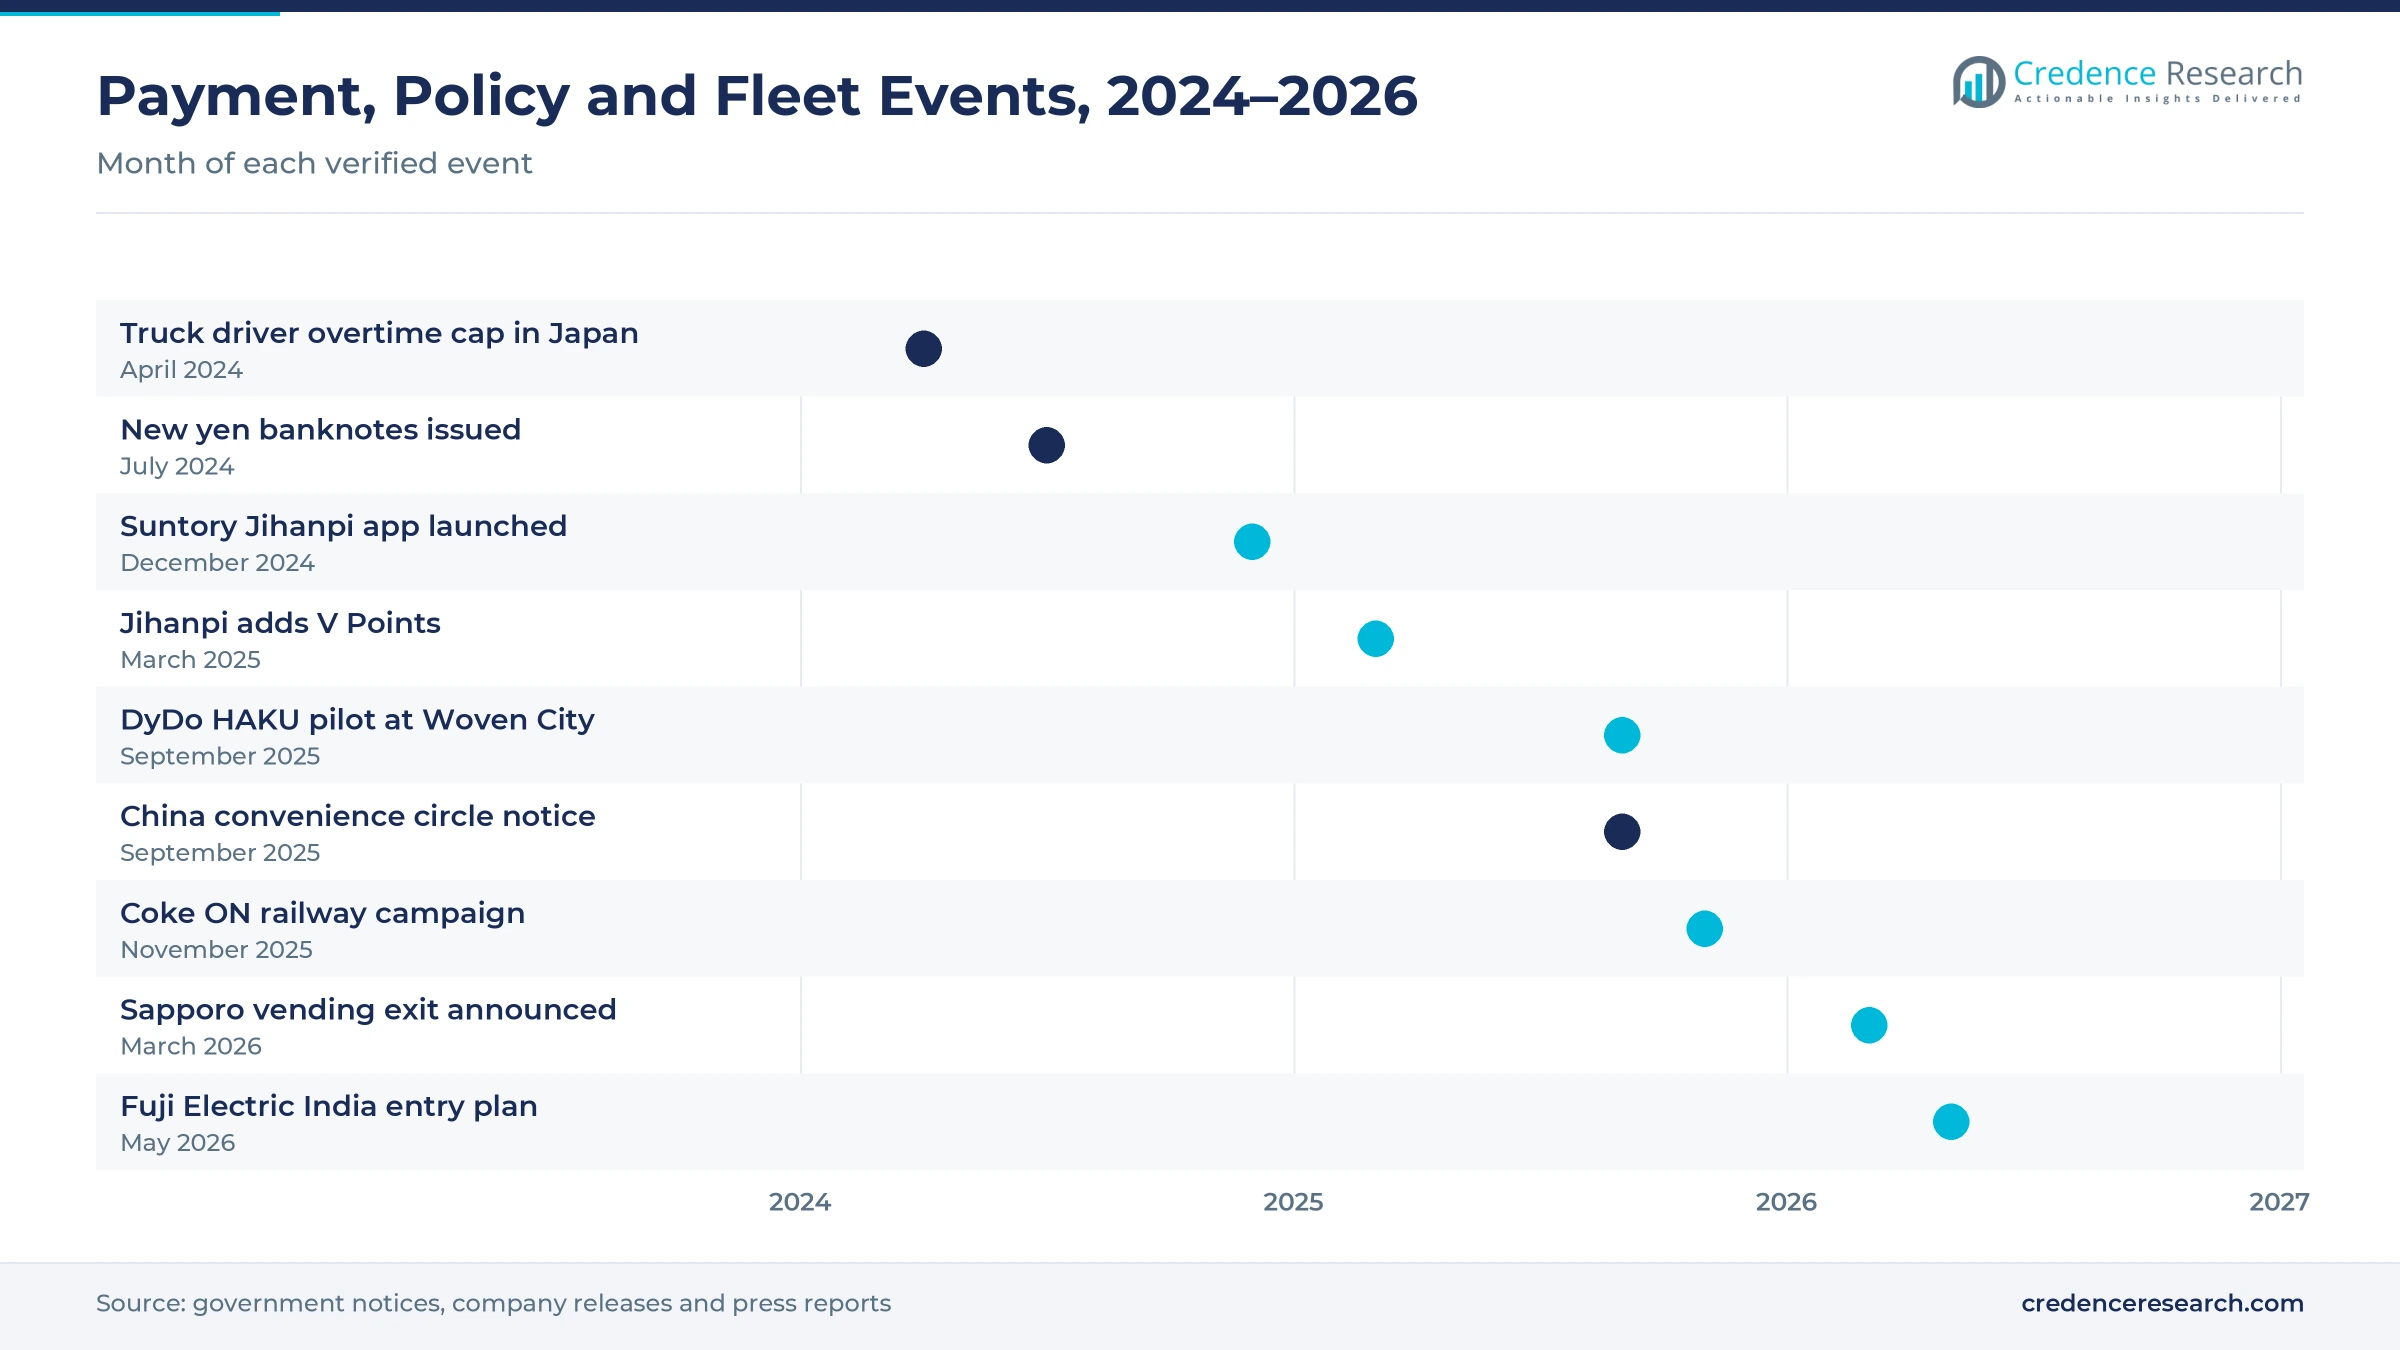This screenshot has height=1350, width=2400.
Task: Click the March 2025 date text
Action: point(190,660)
